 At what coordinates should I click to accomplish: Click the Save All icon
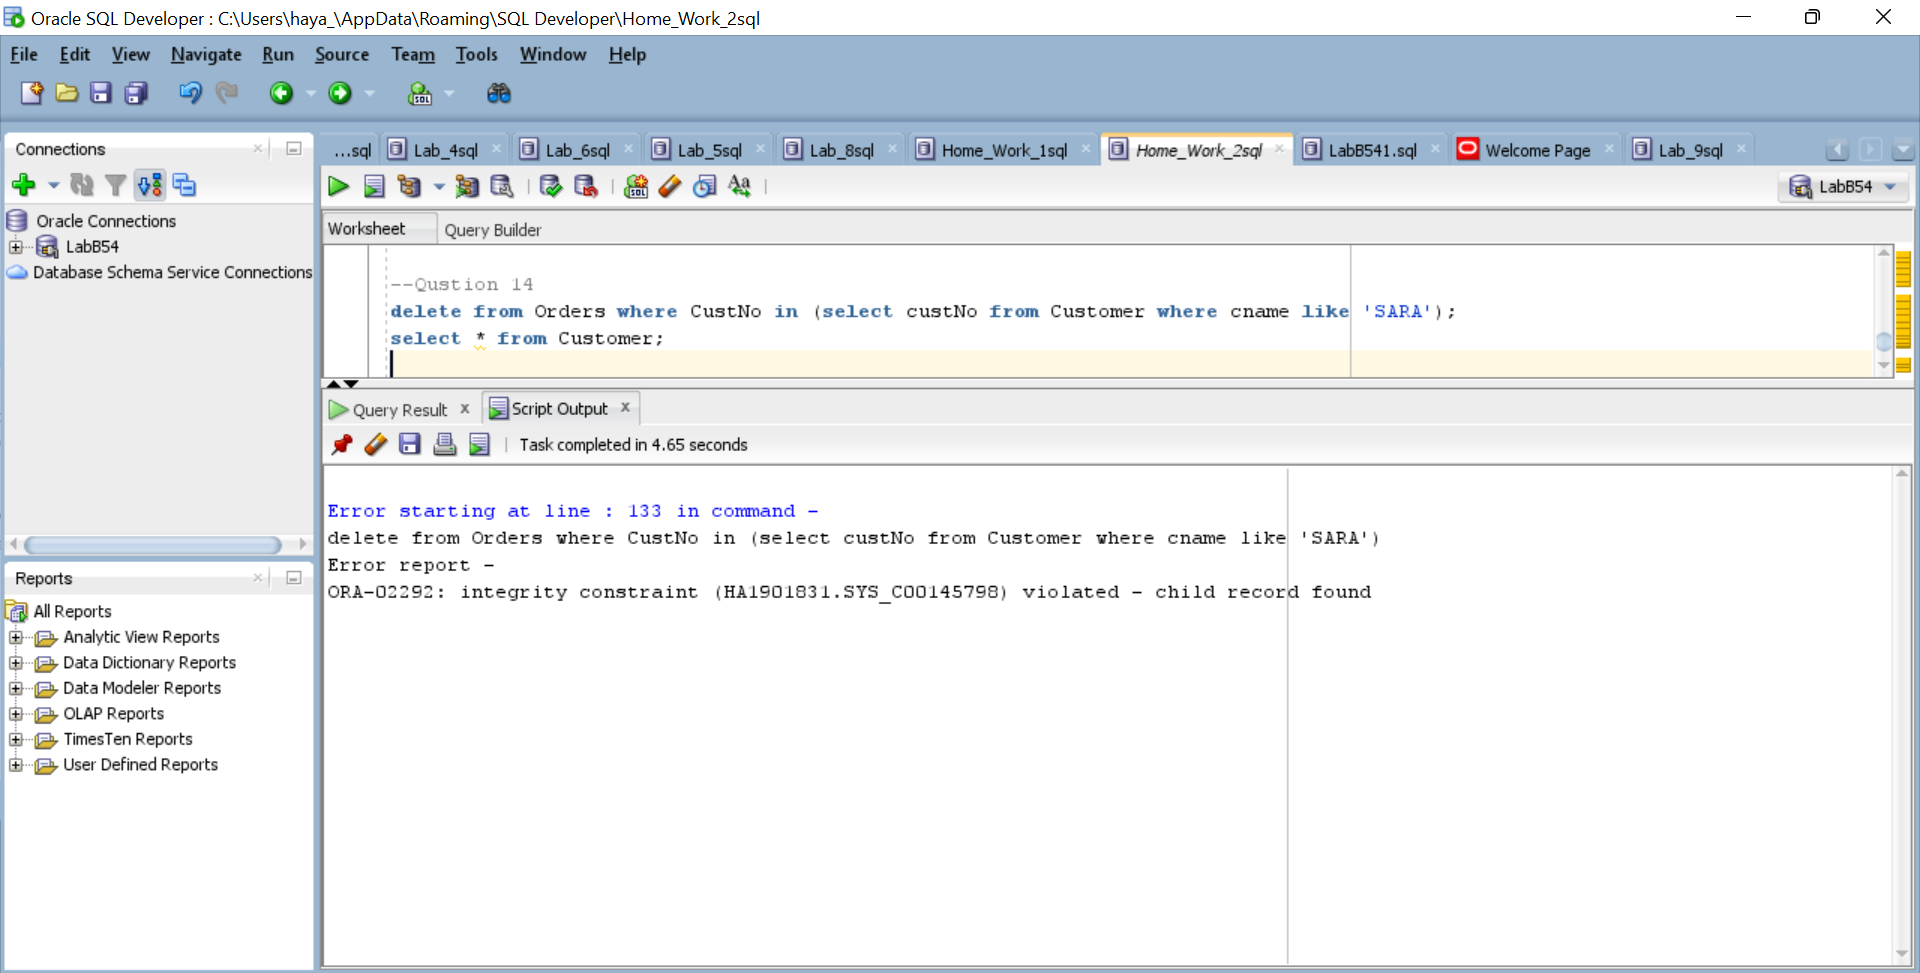pos(136,93)
